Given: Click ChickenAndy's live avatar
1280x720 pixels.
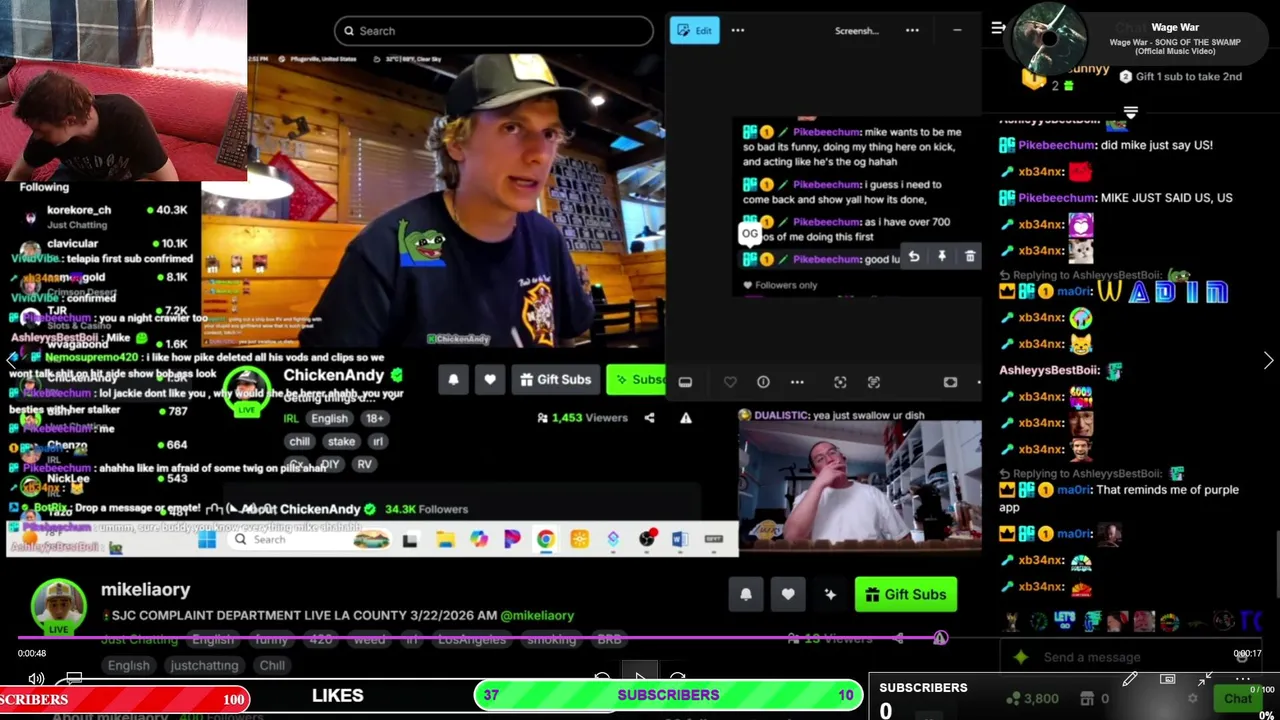Looking at the screenshot, I should pyautogui.click(x=246, y=391).
